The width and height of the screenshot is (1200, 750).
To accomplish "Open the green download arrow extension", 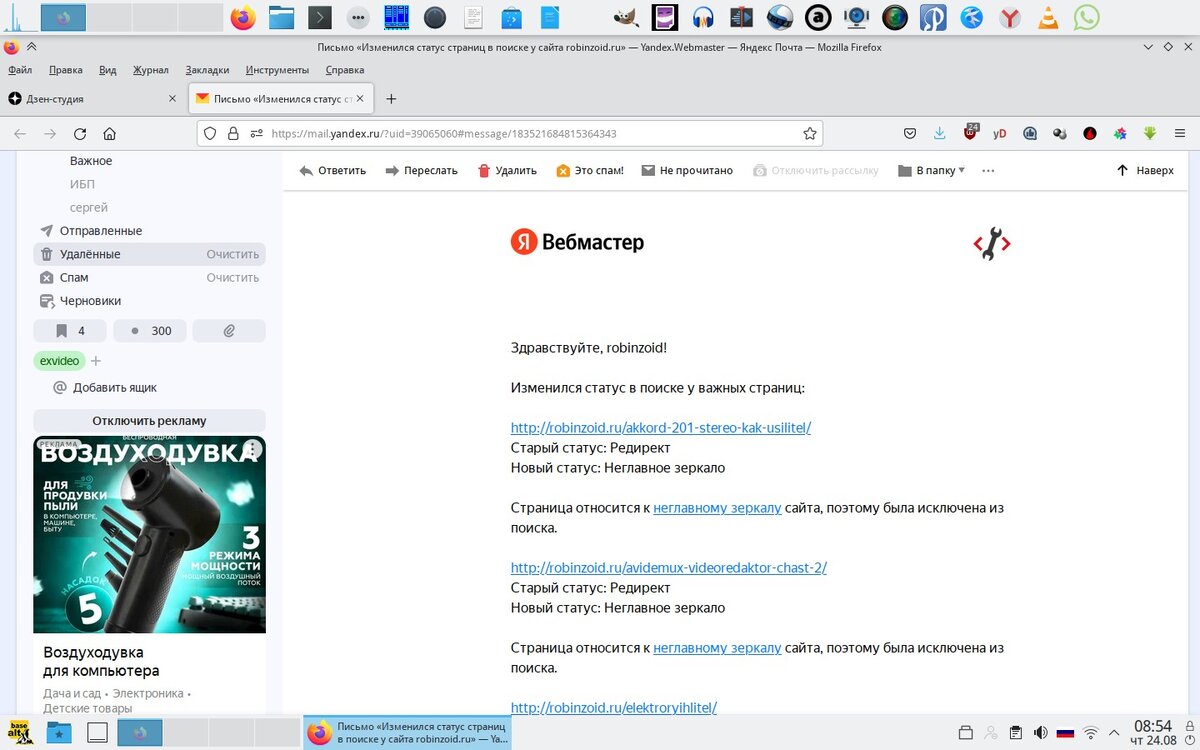I will pyautogui.click(x=1150, y=133).
